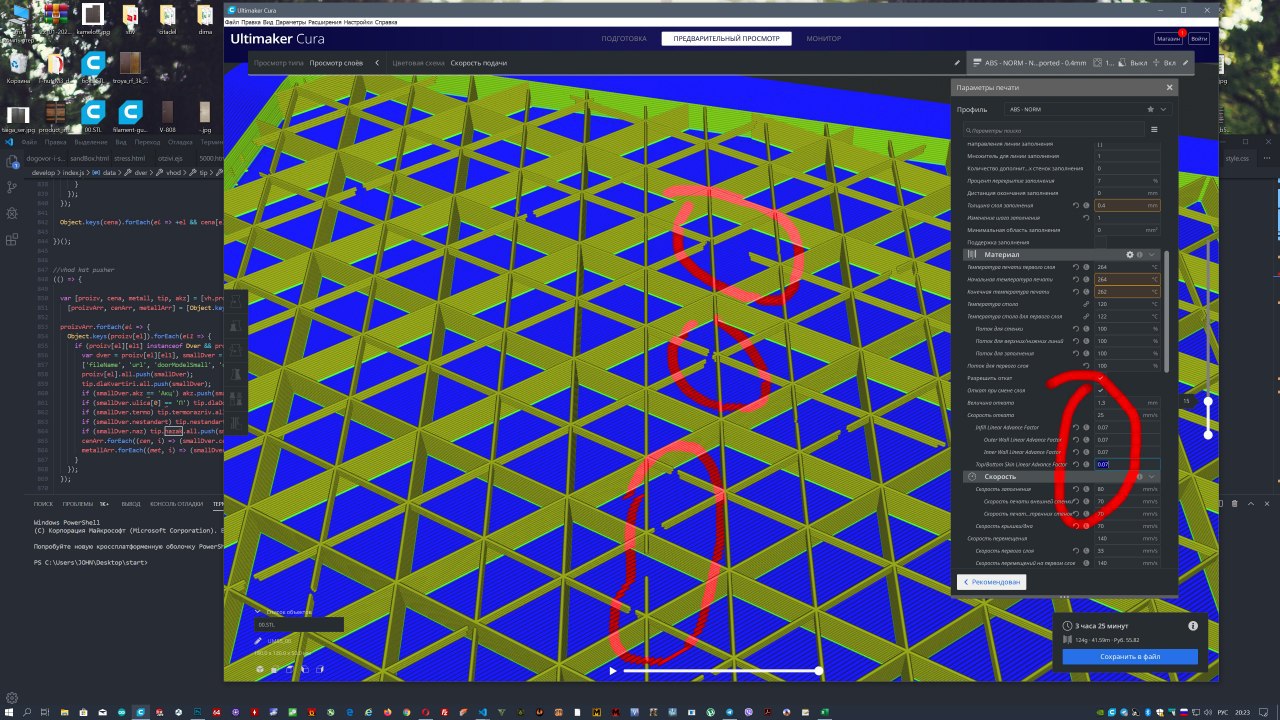Collapse the Скорость section chevron
This screenshot has height=720, width=1280.
click(1152, 477)
